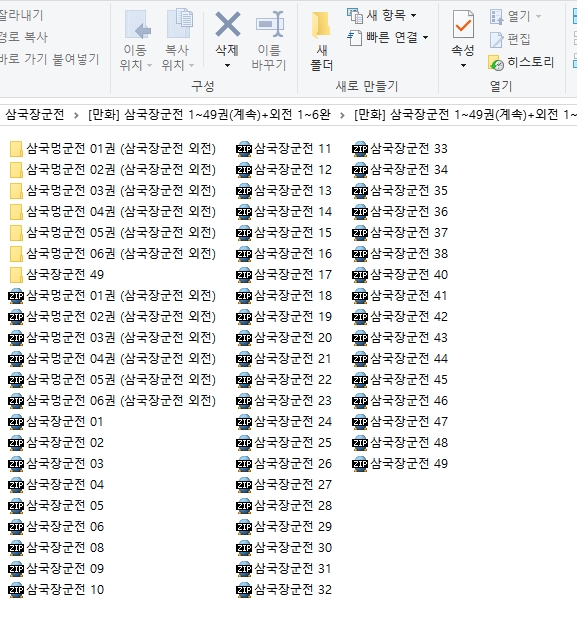
Task: Click the Edit (편집) icon
Action: (x=496, y=39)
